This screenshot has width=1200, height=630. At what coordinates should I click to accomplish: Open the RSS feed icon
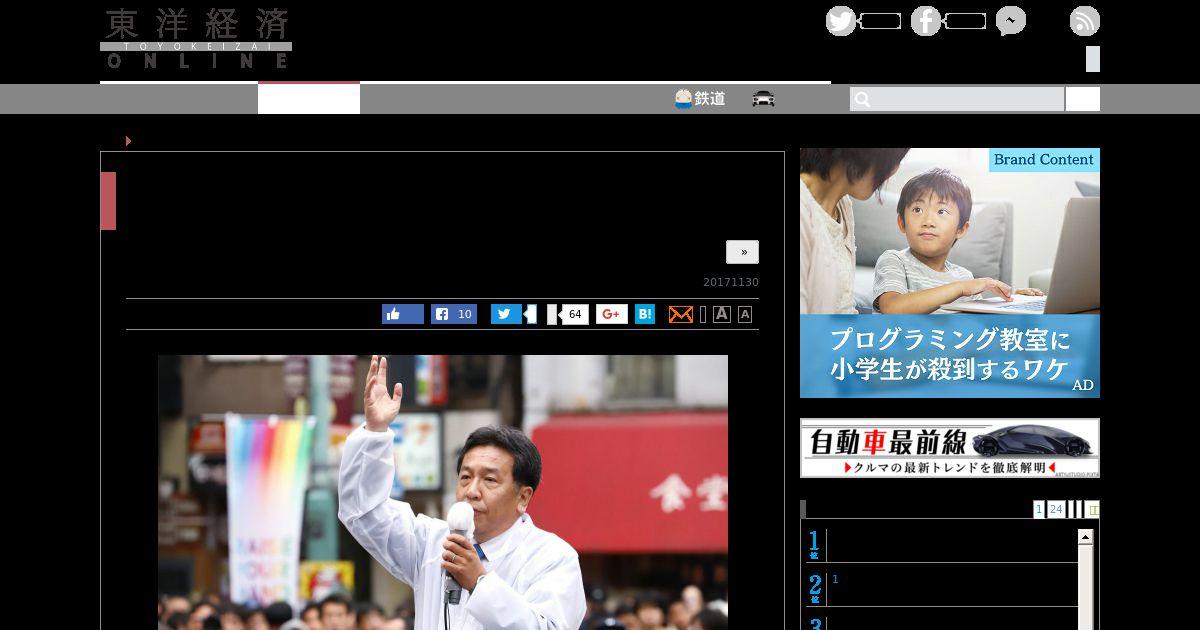coord(1084,21)
